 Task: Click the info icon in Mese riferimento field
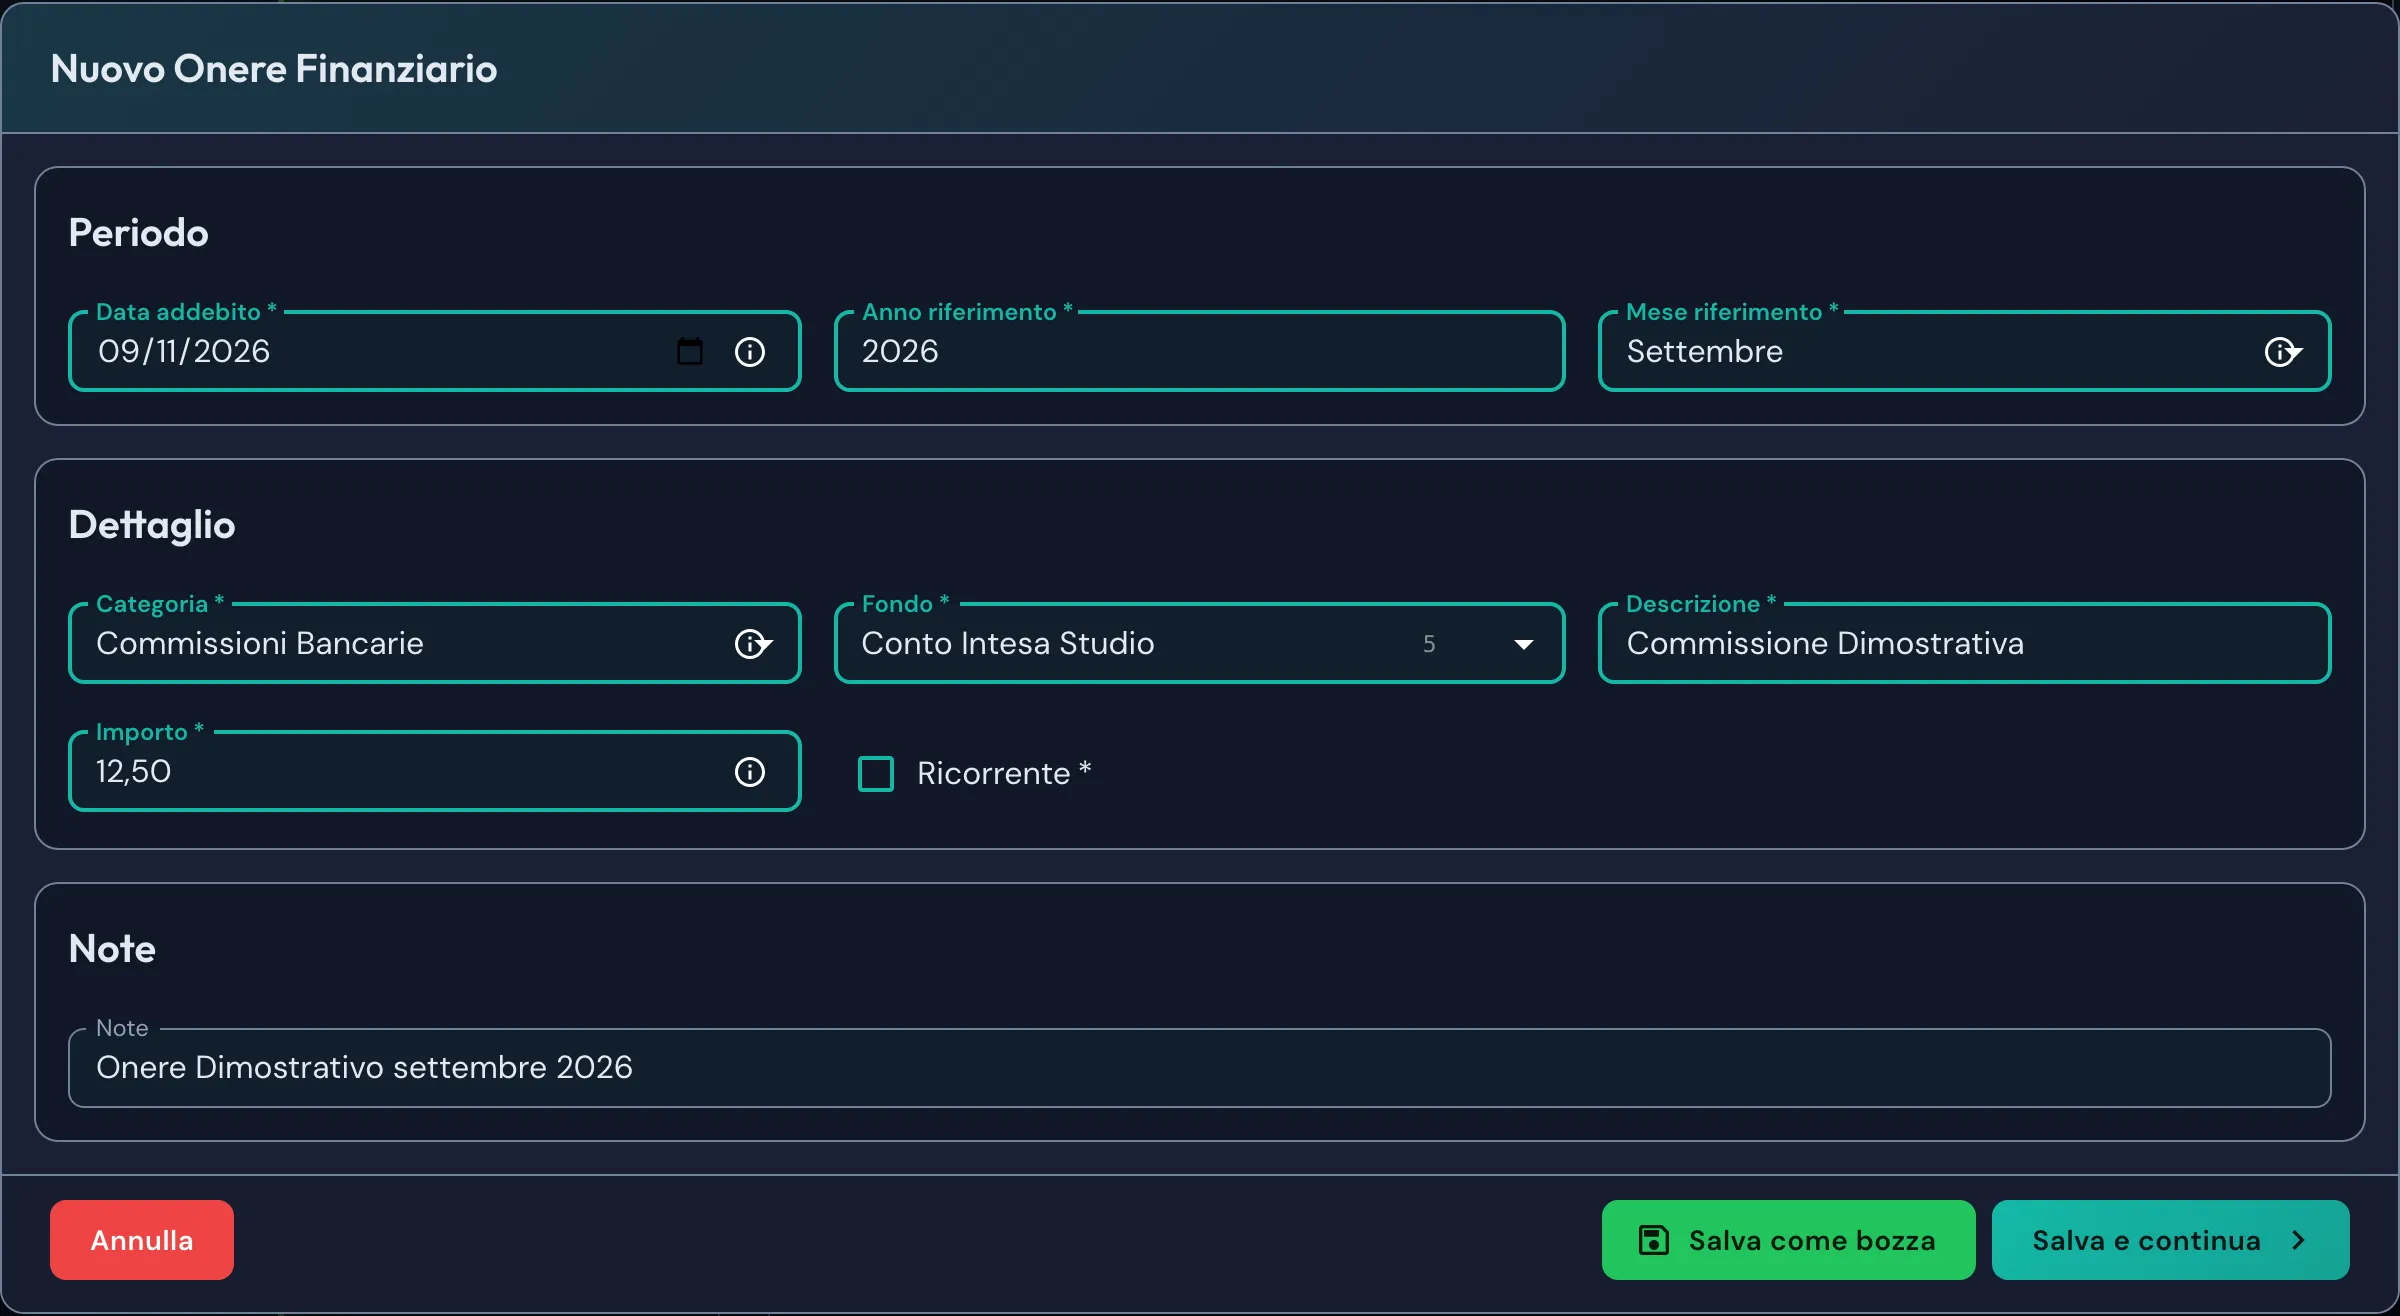[2279, 351]
